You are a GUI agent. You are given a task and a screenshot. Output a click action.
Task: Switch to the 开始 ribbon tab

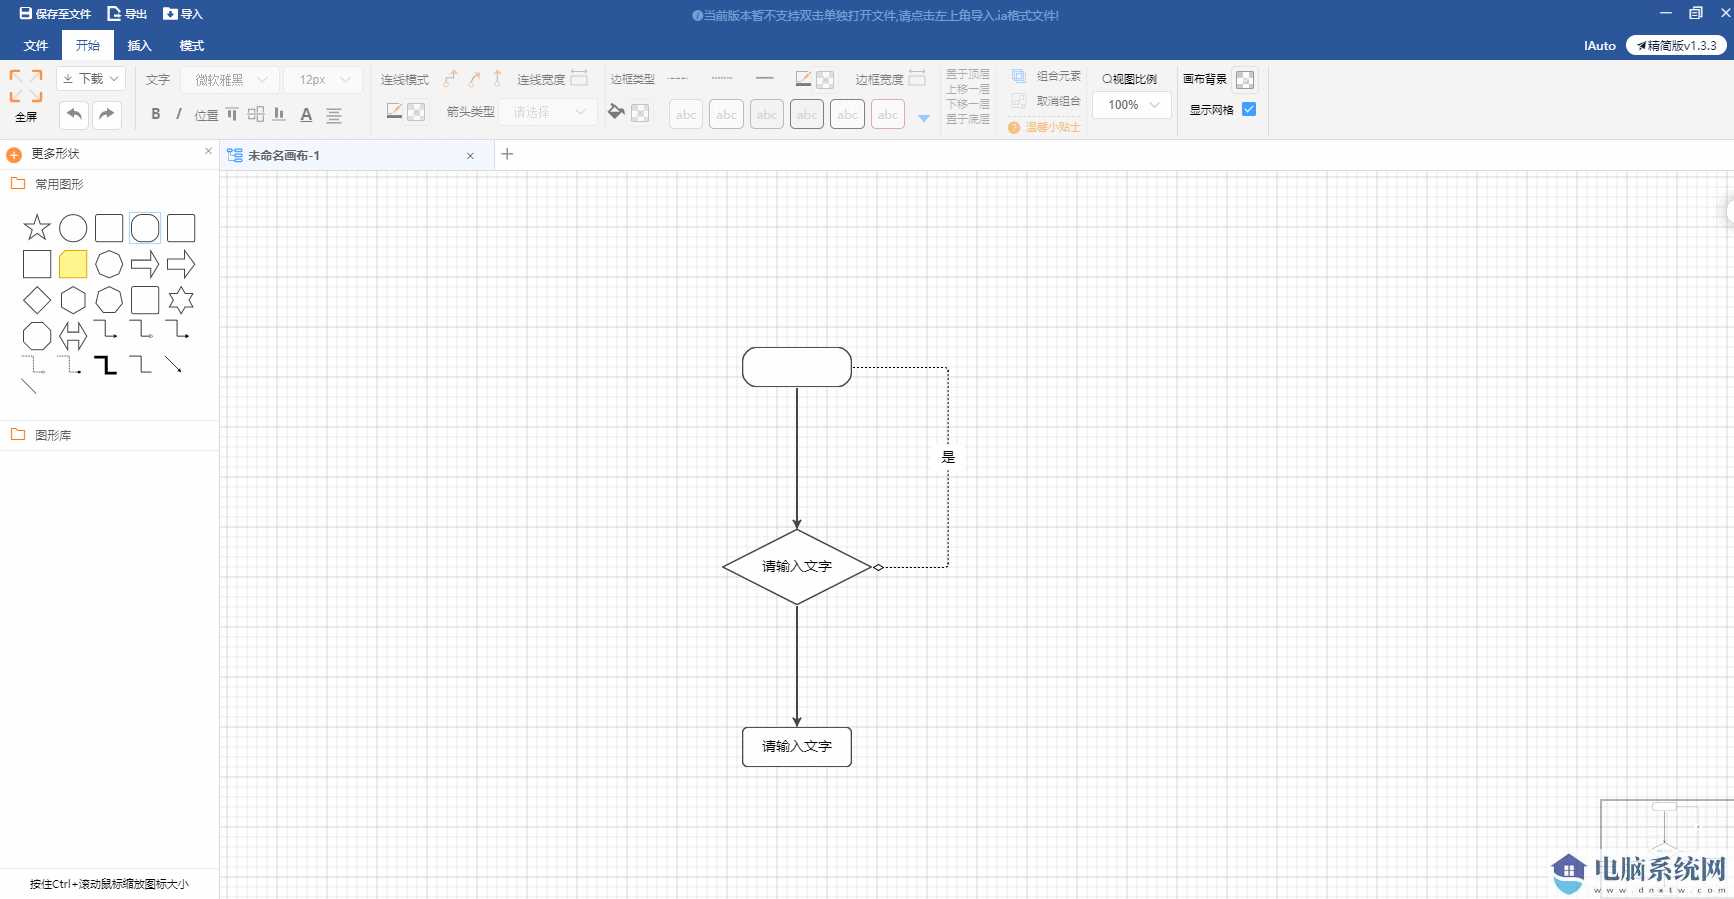[88, 45]
